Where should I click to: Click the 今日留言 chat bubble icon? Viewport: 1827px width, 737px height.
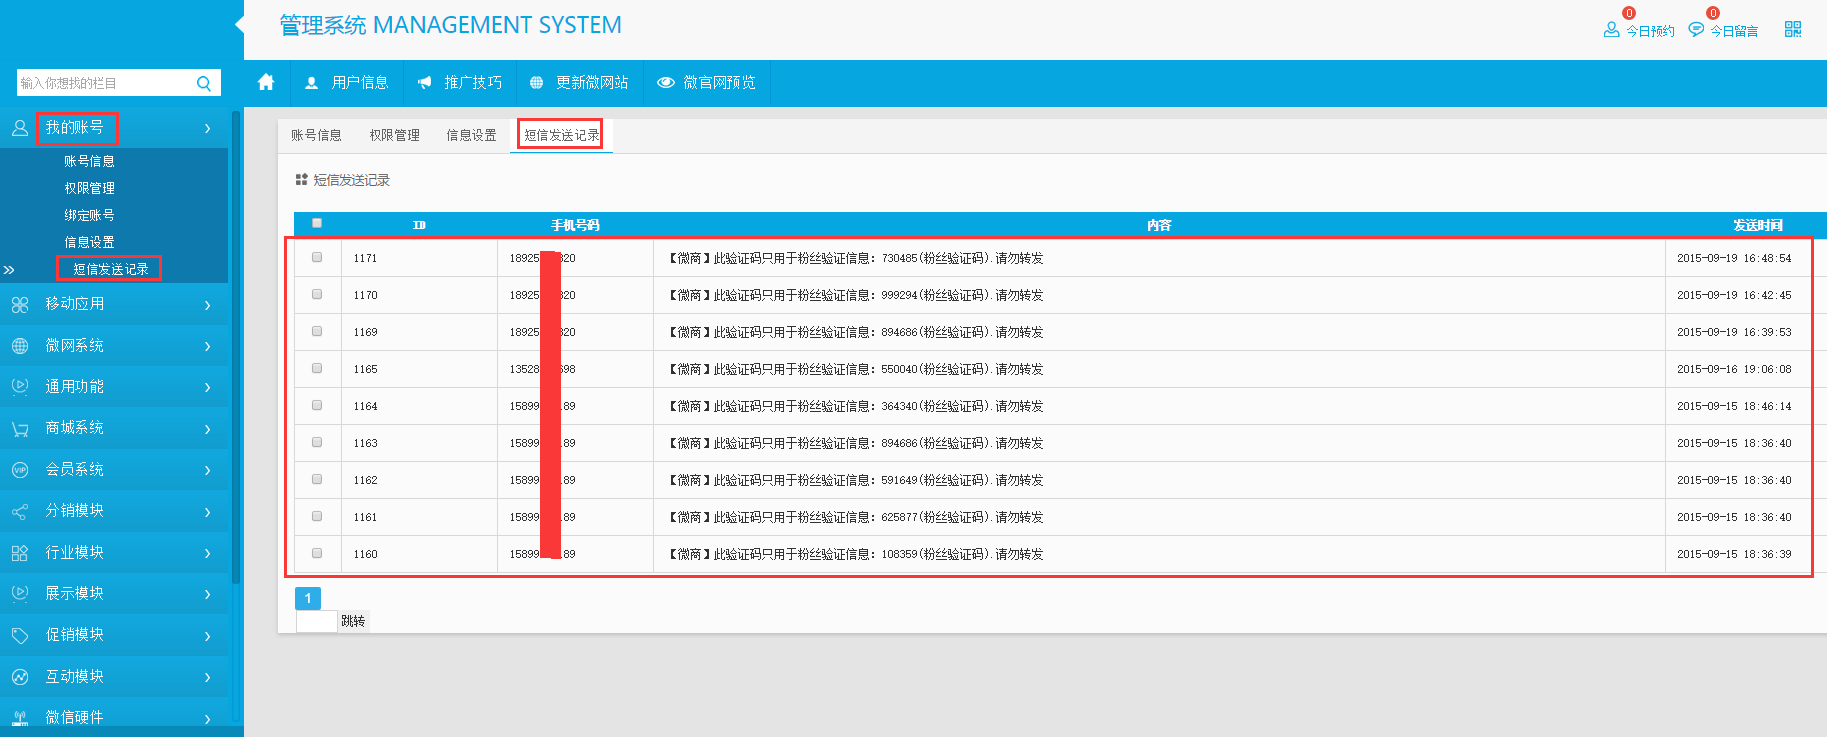pyautogui.click(x=1696, y=30)
